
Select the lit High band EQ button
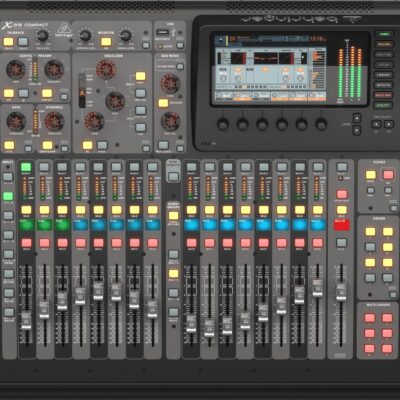tap(141, 76)
